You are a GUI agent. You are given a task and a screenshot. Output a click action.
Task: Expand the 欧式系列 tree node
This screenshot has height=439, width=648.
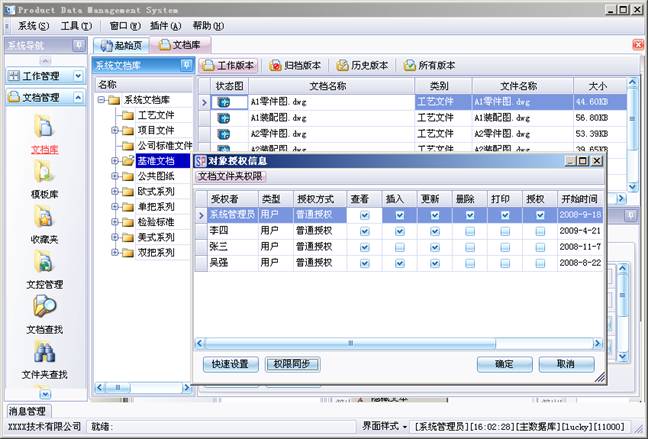coord(115,192)
